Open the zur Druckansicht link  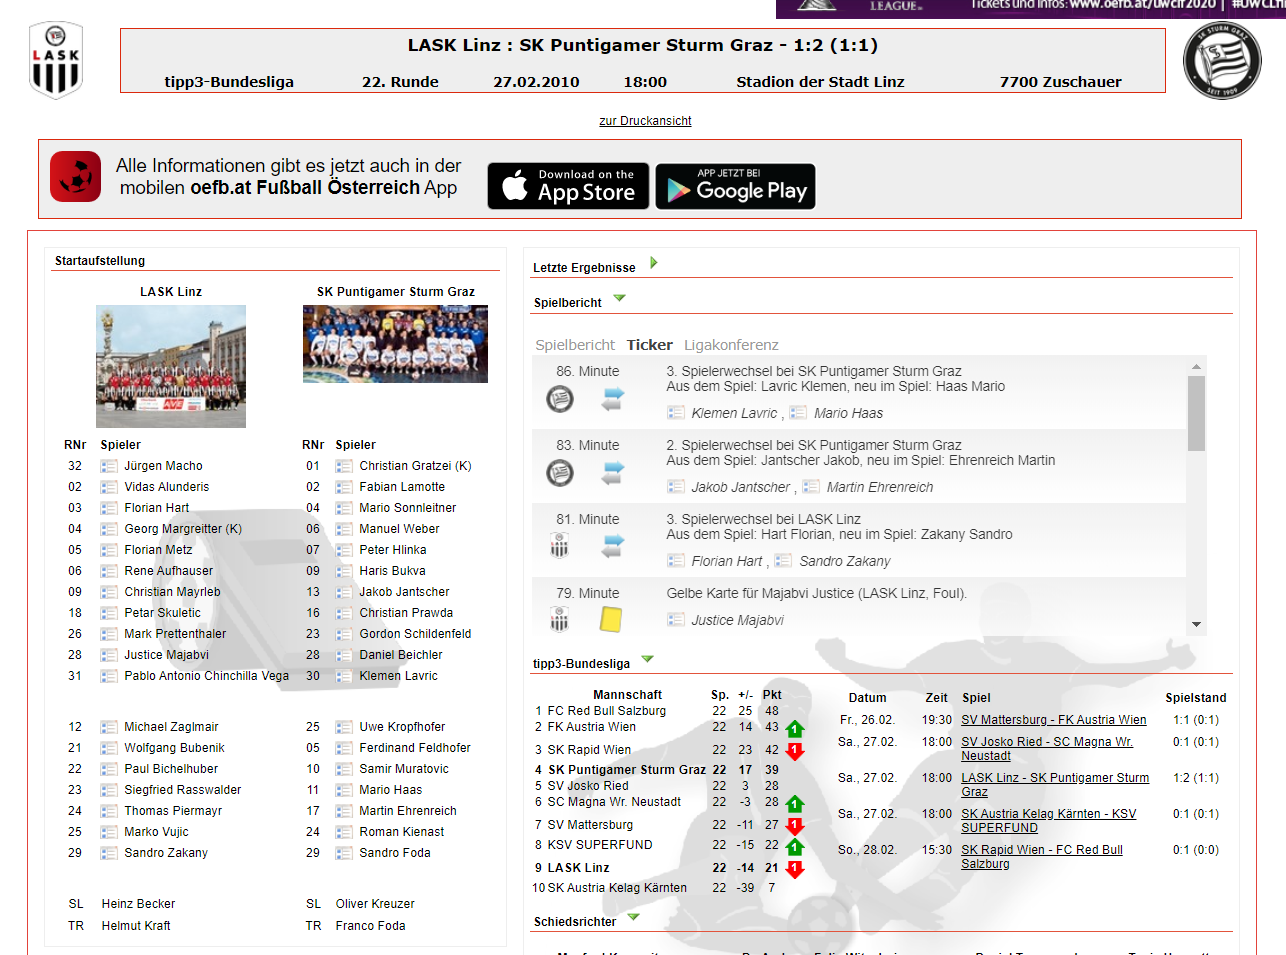coord(645,121)
